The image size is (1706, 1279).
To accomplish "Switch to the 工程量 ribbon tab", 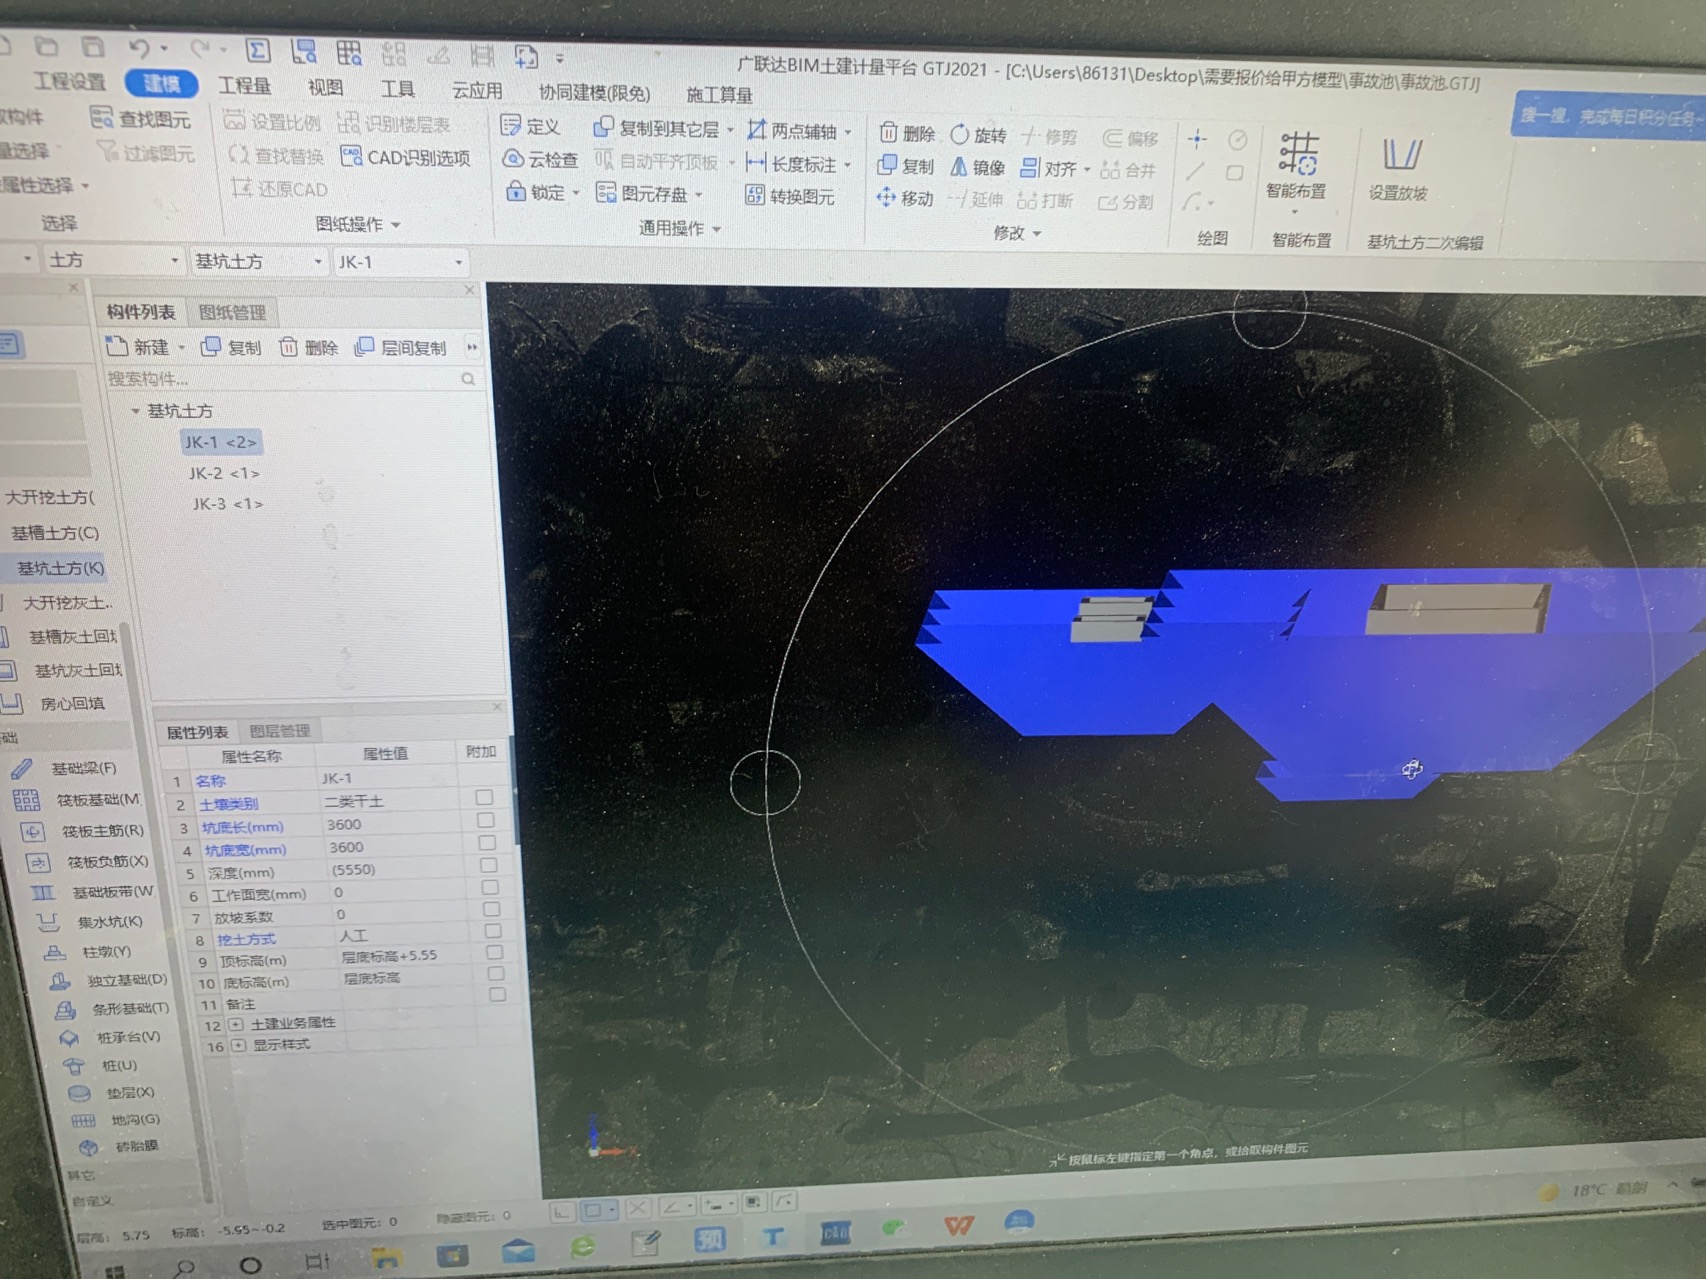I will click(x=245, y=85).
